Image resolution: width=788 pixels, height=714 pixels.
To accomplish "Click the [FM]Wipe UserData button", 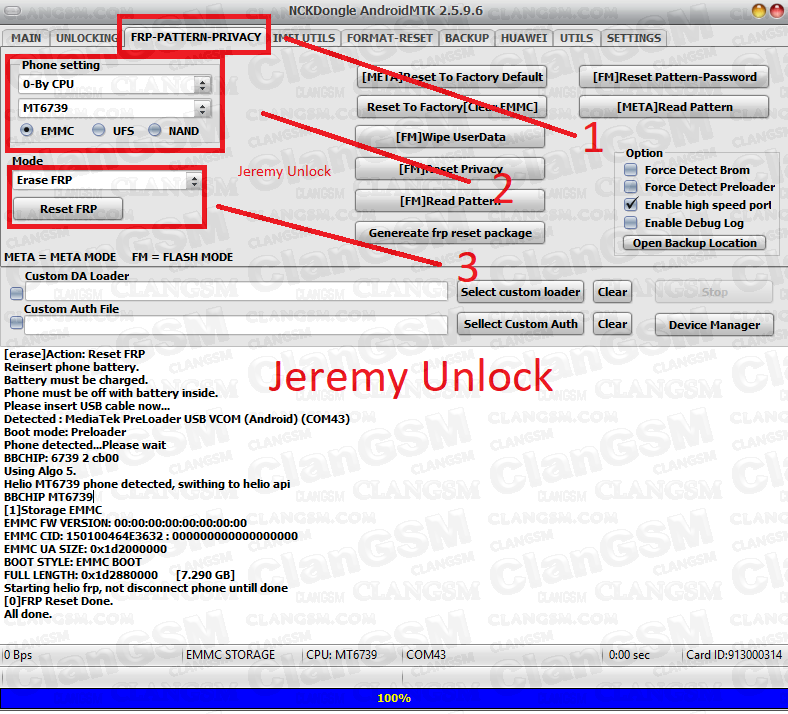I will tap(450, 137).
